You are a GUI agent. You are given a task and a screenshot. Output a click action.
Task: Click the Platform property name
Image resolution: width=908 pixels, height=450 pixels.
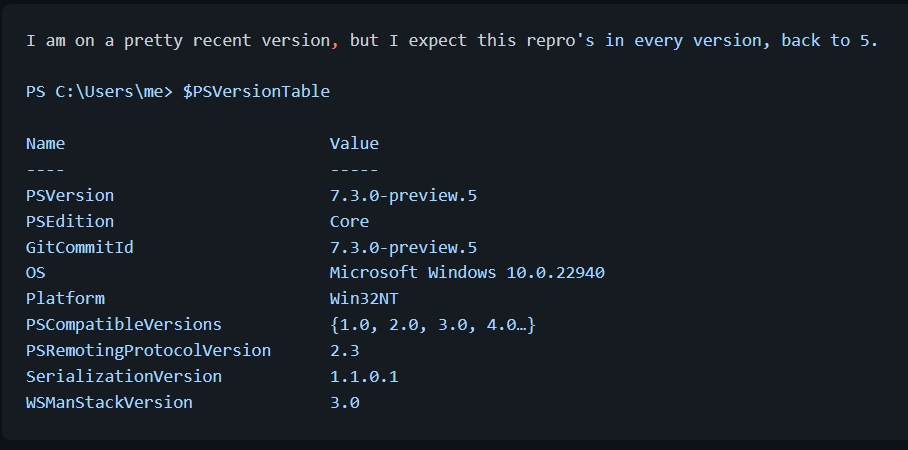point(65,299)
